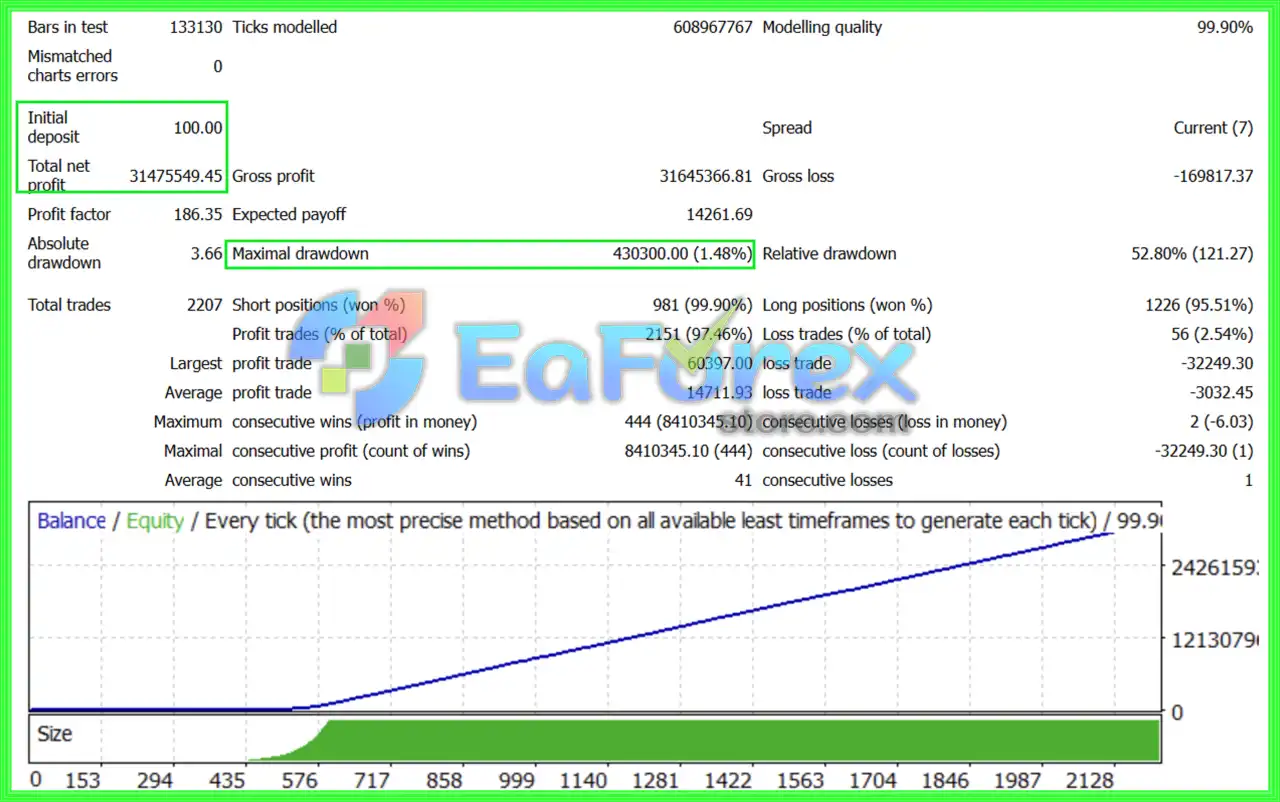Click the Equity legend label in the chart
This screenshot has height=802, width=1280.
(x=155, y=521)
